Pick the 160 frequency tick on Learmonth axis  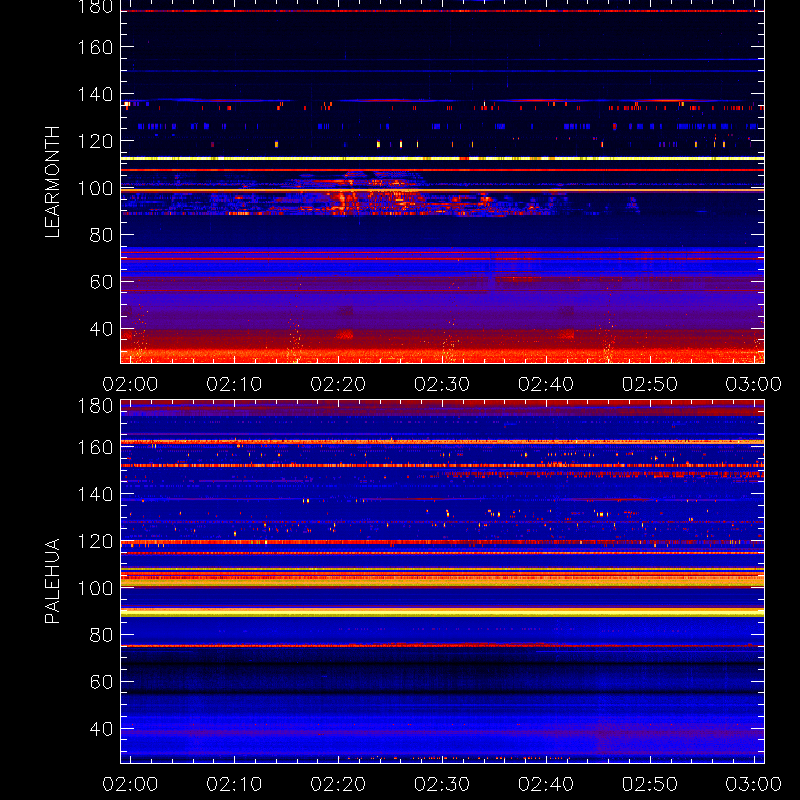pos(95,47)
